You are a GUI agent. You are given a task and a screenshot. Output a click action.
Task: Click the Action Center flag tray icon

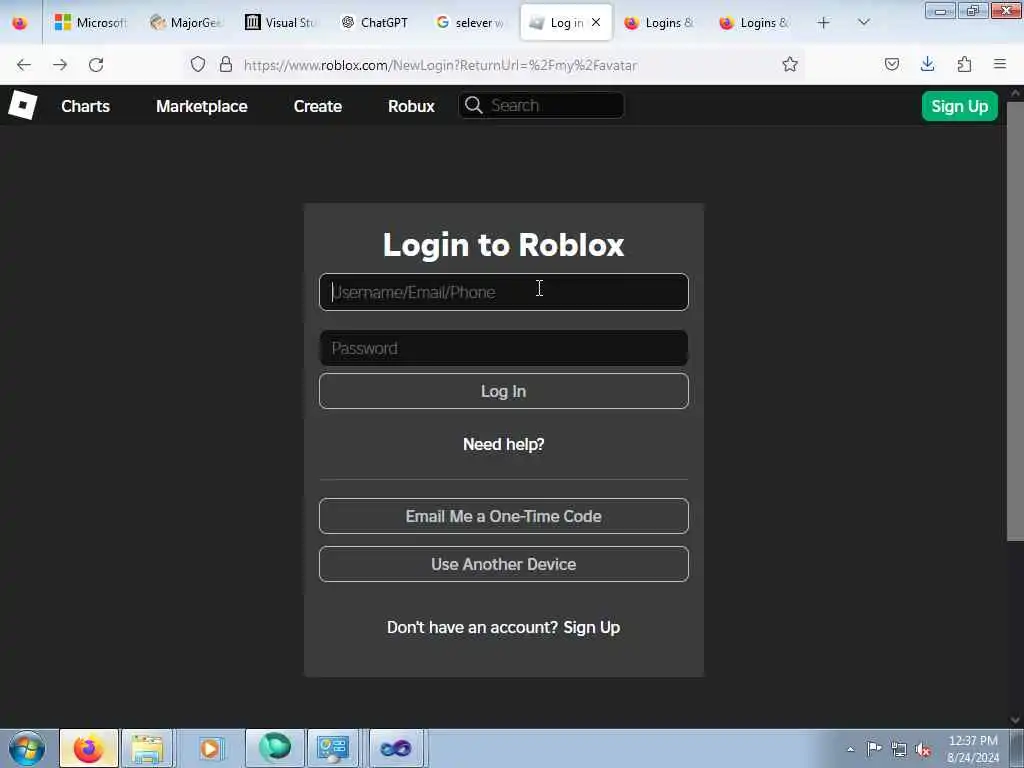click(x=874, y=748)
